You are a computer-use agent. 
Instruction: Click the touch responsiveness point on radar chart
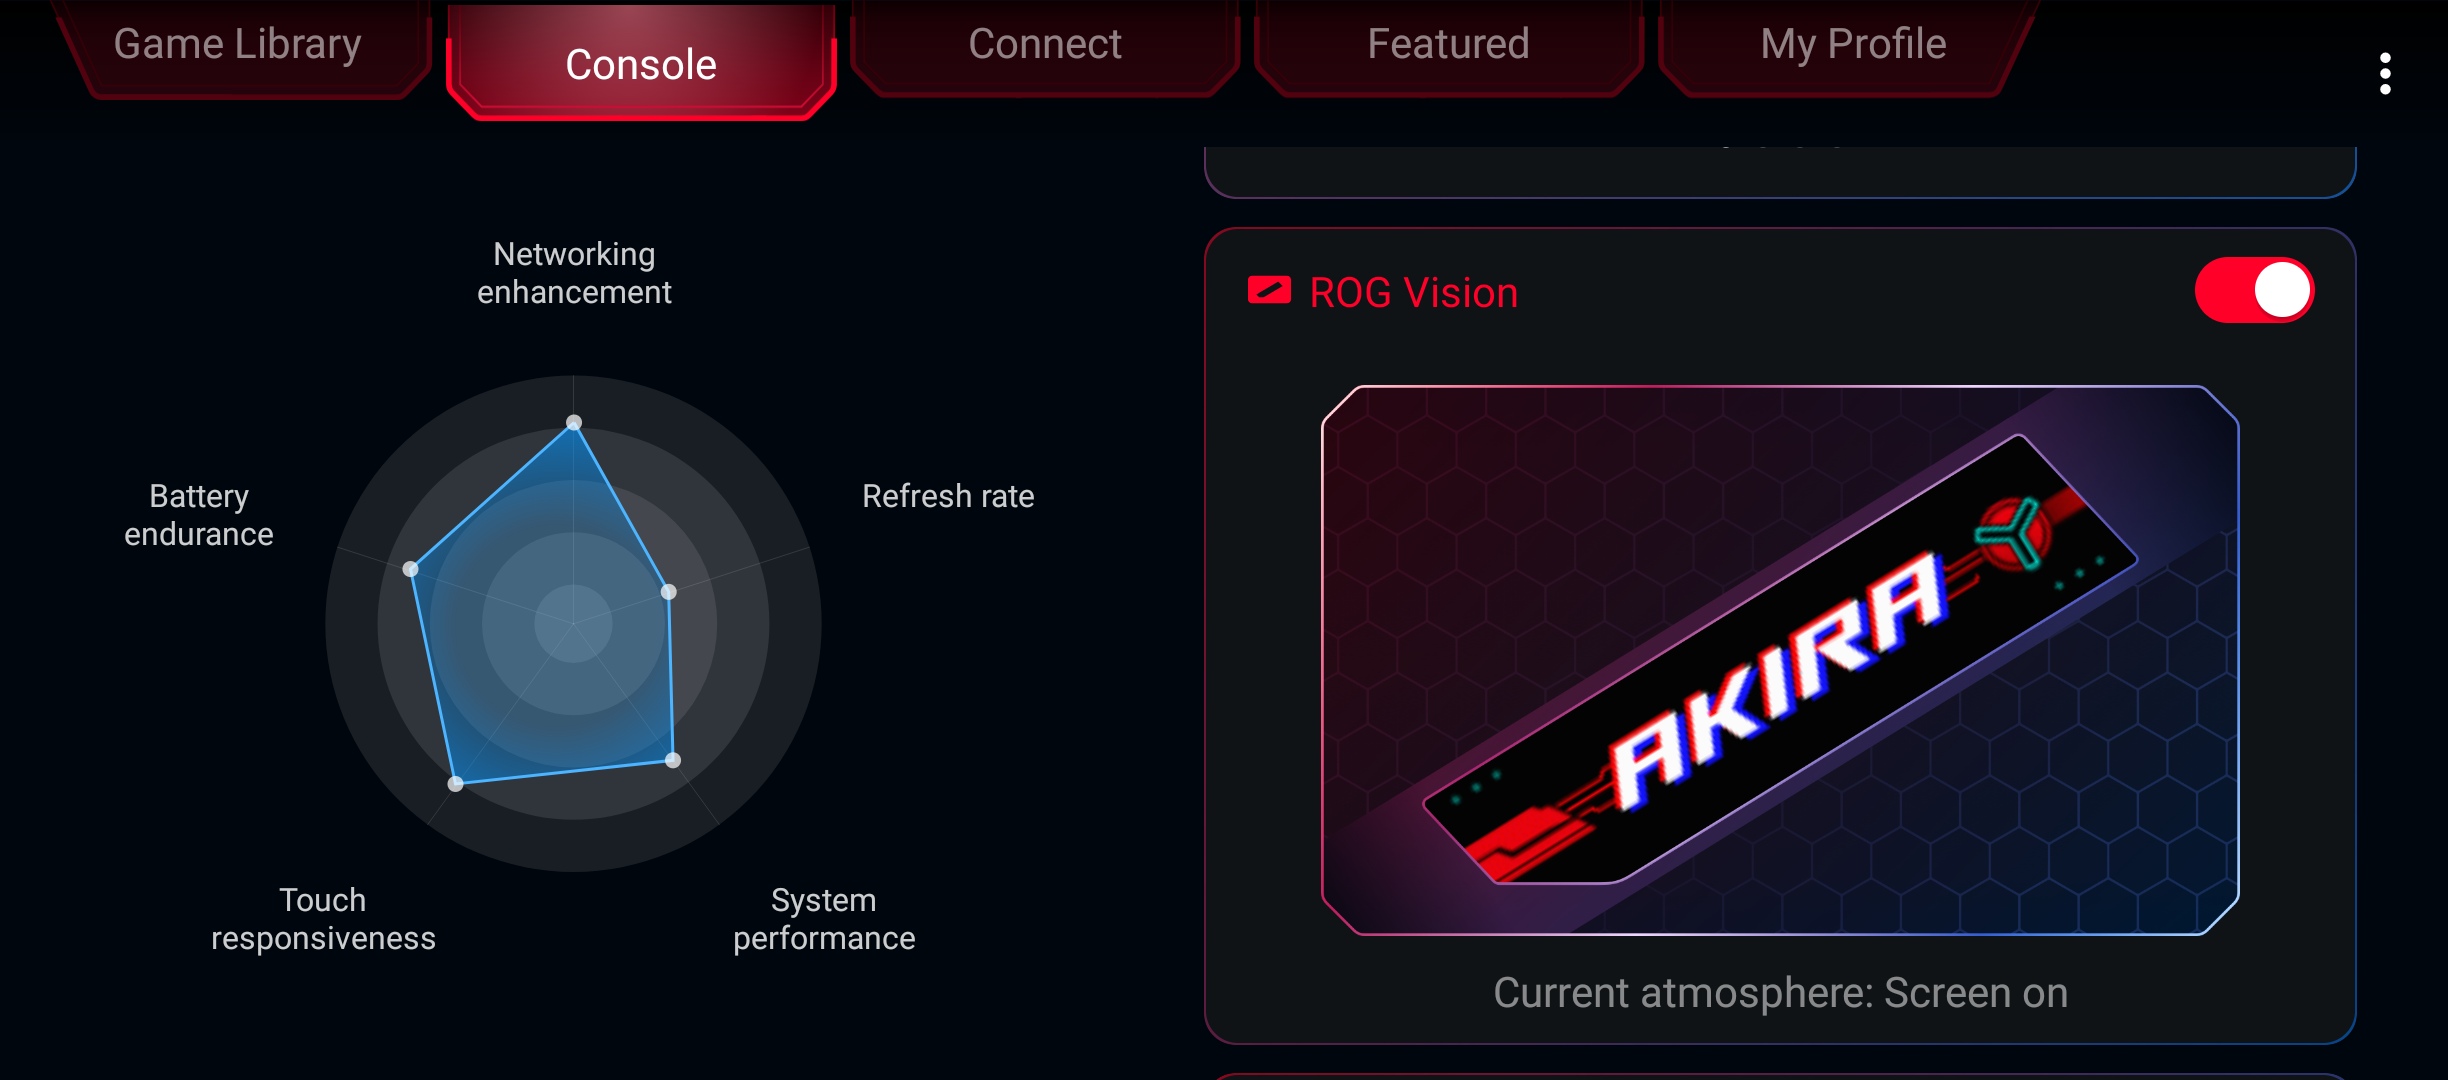click(456, 784)
